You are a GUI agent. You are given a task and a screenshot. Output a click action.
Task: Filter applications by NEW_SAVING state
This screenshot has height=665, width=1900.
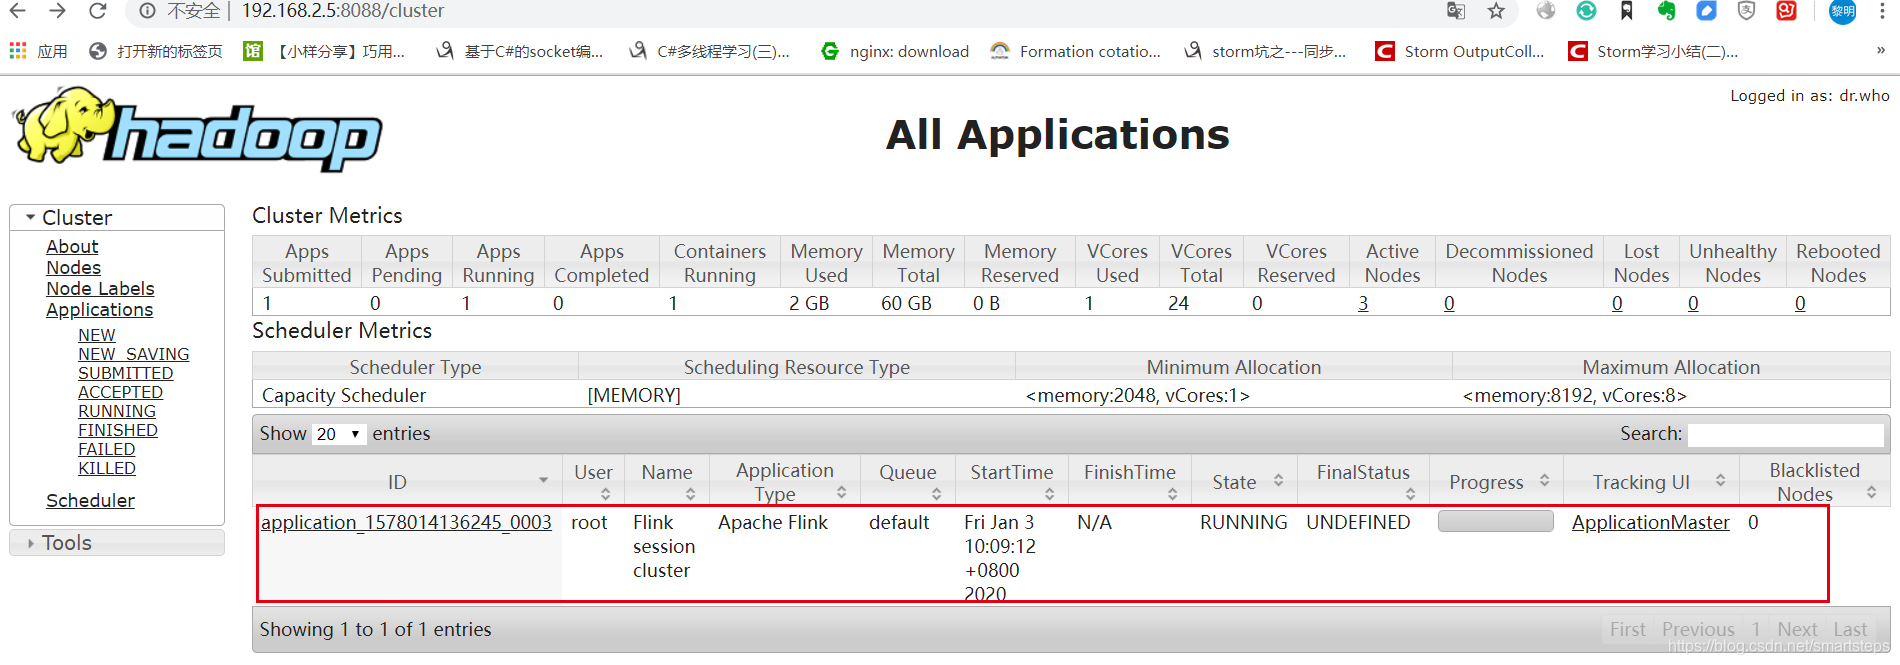pos(134,354)
